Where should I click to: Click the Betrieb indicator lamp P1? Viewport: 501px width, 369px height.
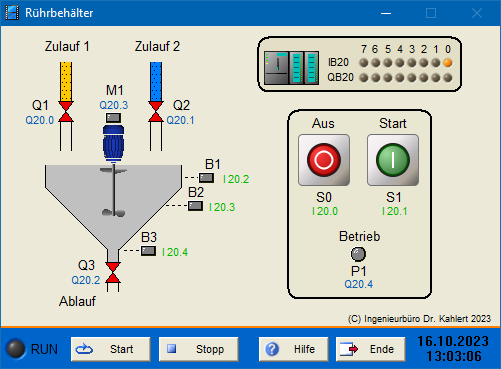(x=358, y=254)
